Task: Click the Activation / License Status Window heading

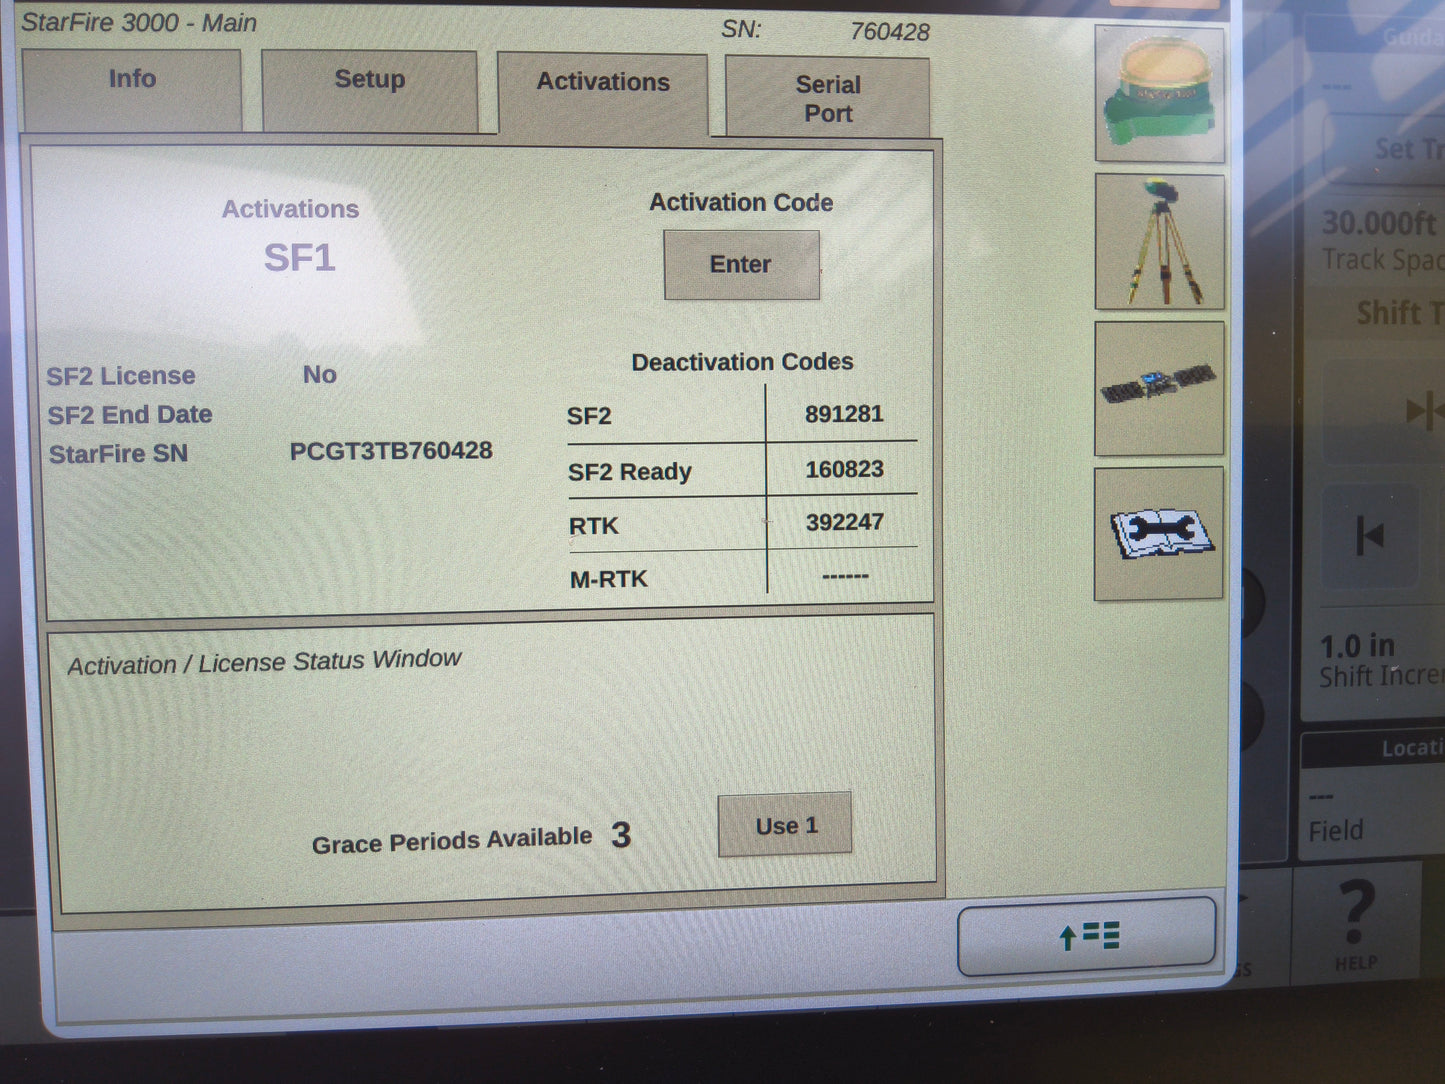Action: (264, 662)
